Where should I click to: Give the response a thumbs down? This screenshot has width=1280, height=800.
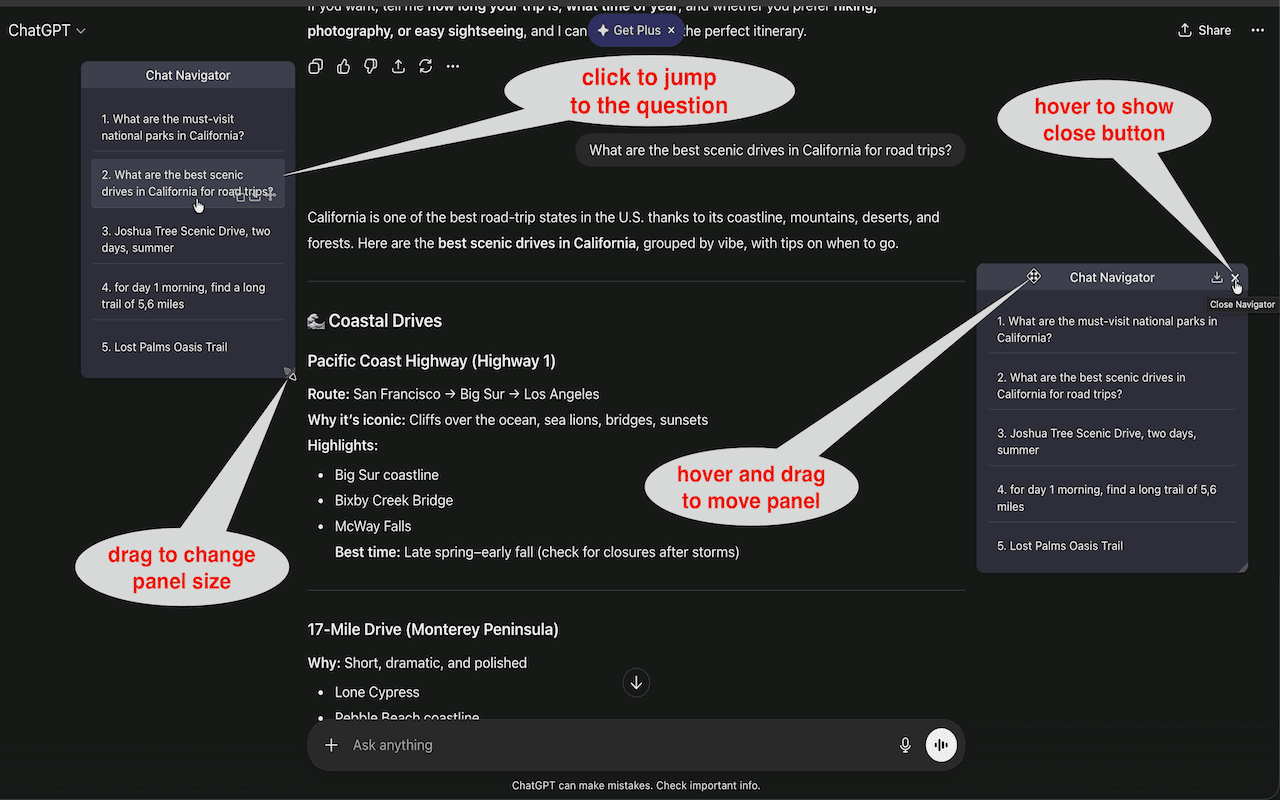click(370, 65)
